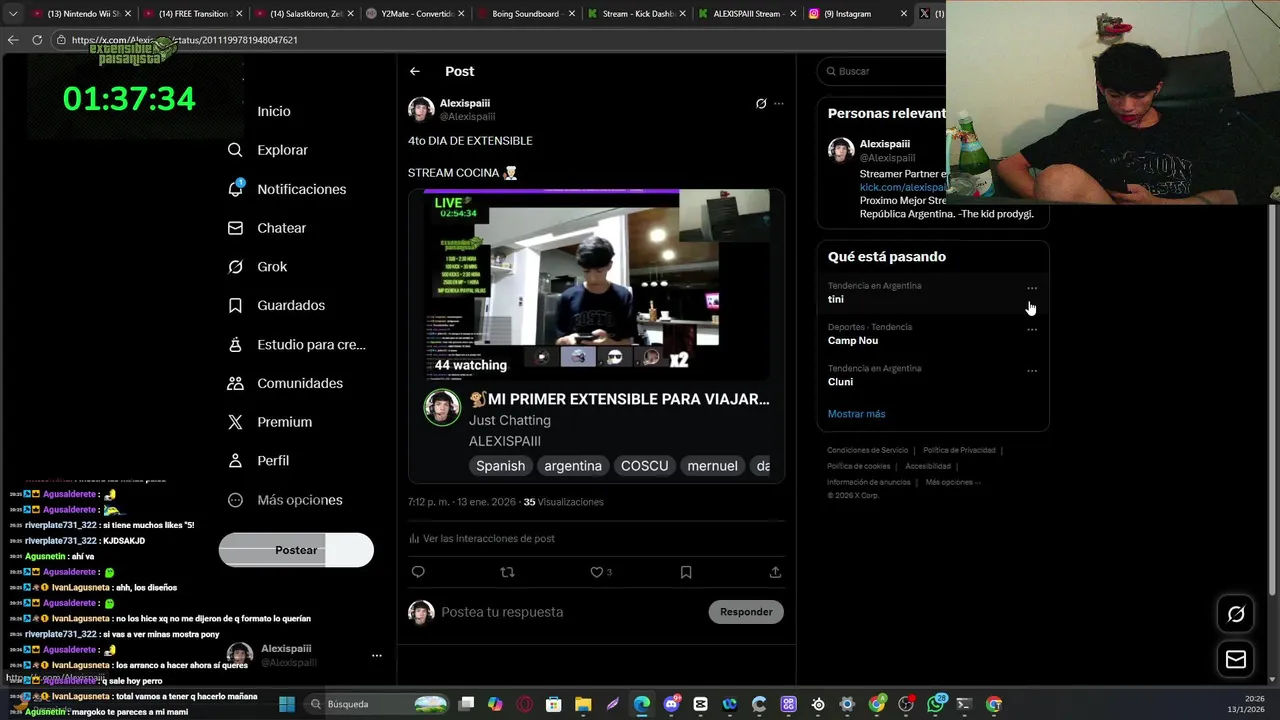Open Premium in the sidebar
Image resolution: width=1280 pixels, height=720 pixels.
point(284,422)
